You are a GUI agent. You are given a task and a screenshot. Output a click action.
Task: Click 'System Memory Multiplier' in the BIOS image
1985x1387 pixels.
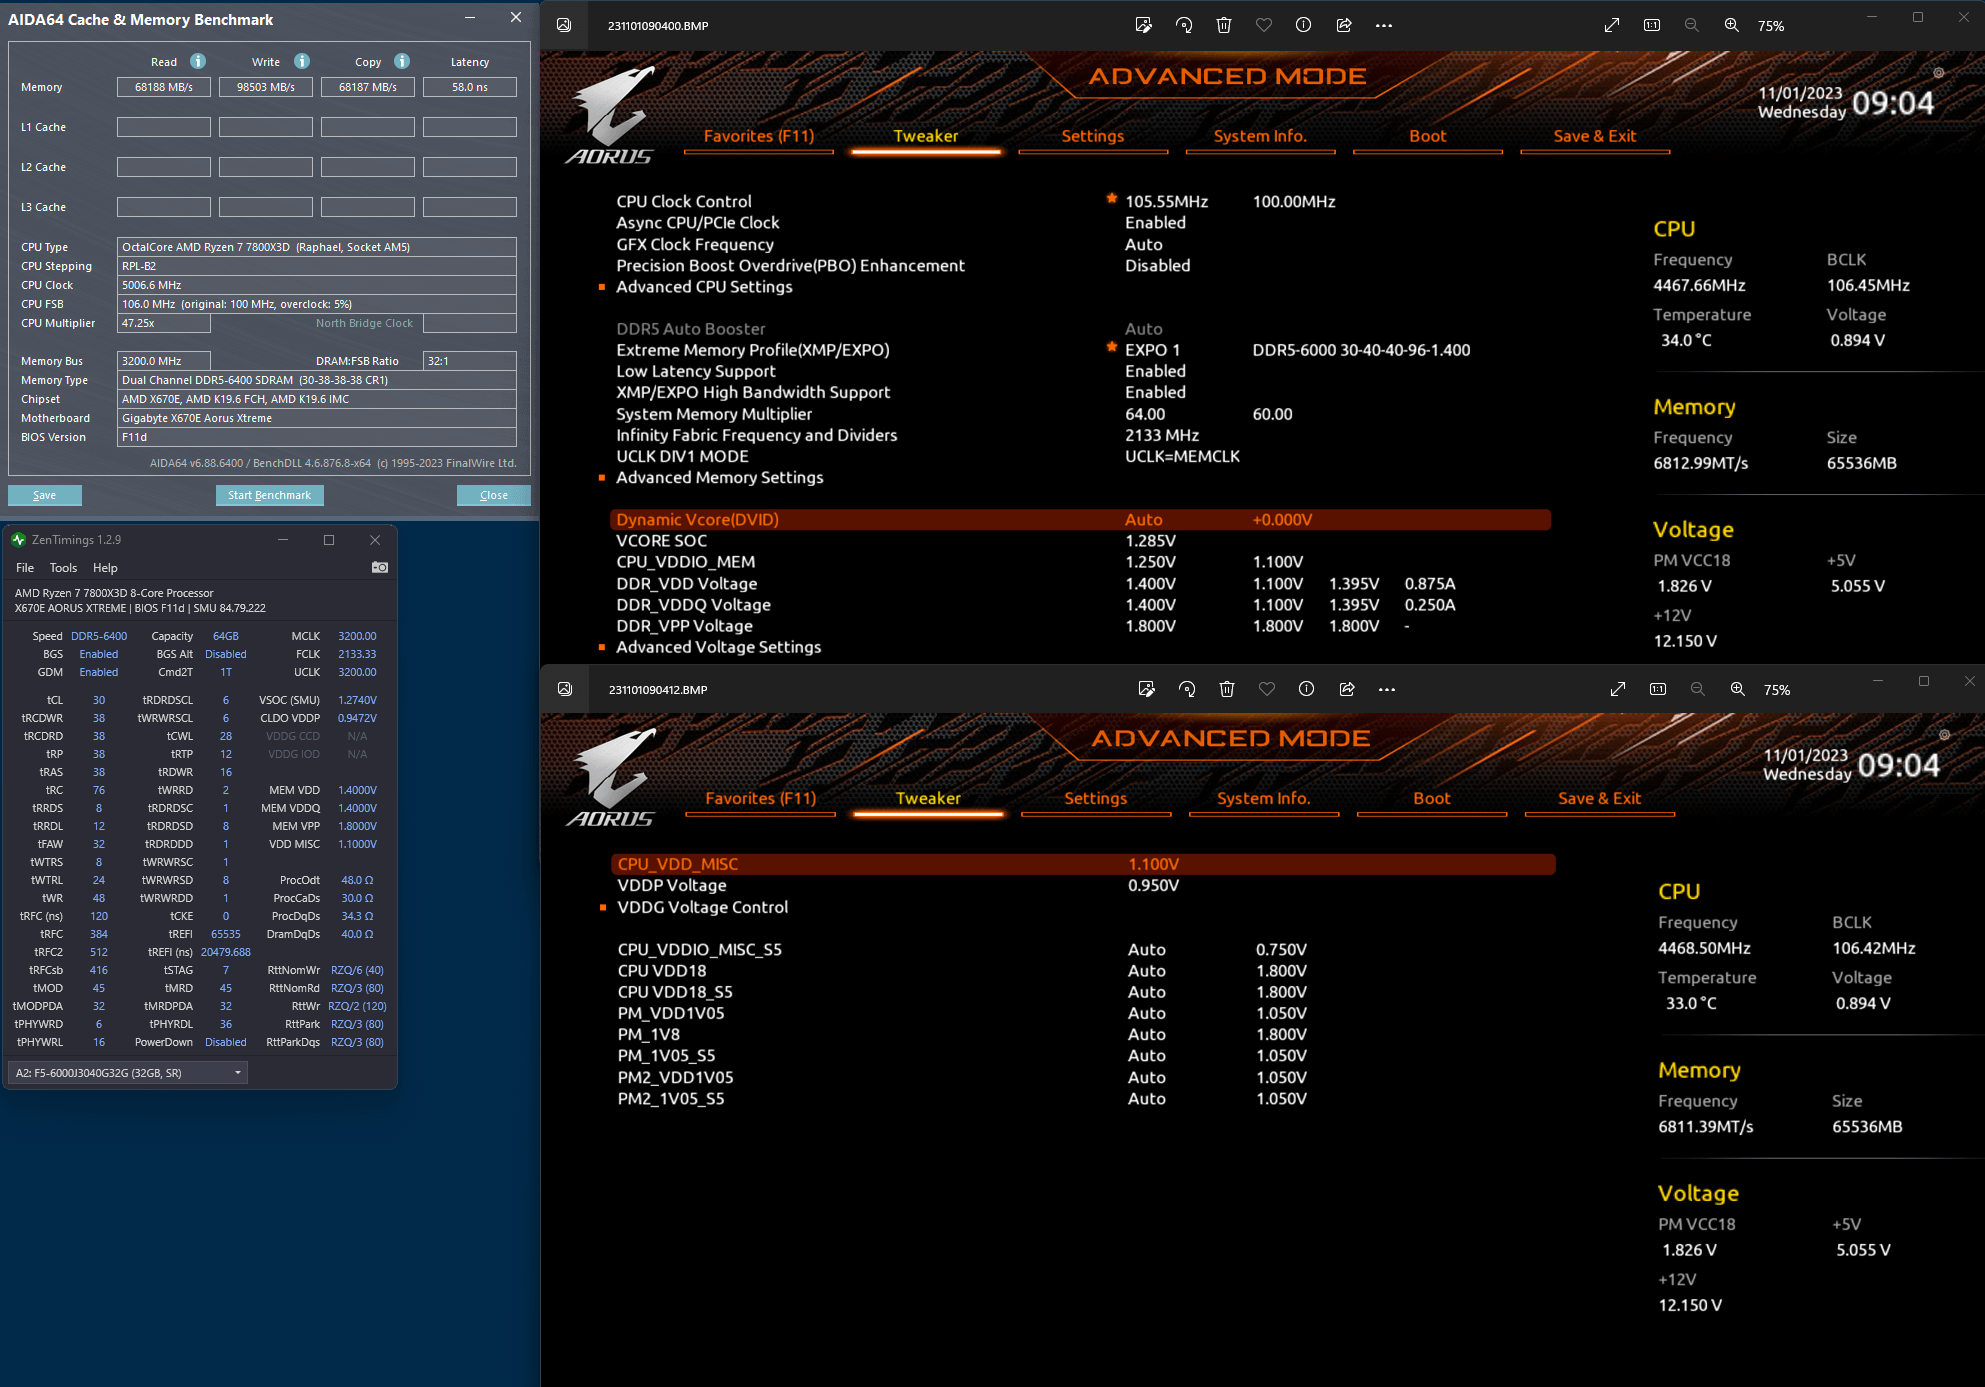click(x=714, y=414)
